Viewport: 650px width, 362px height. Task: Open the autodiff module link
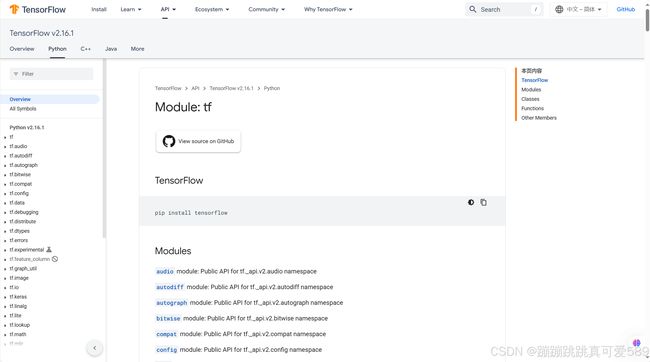170,287
